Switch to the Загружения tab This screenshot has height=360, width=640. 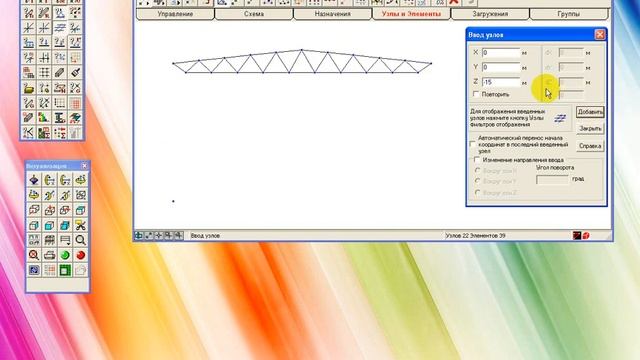tap(490, 14)
